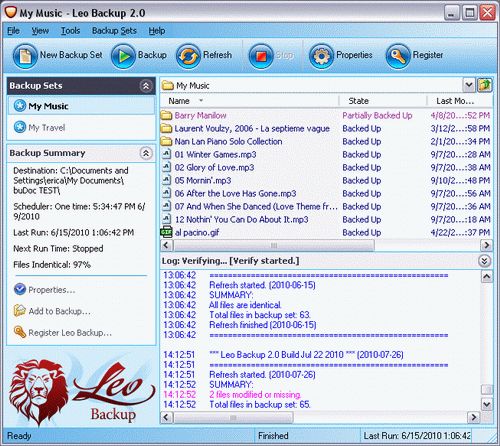This screenshot has width=500, height=446.
Task: Click the file icon for 12 Nothin' You Can Do
Action: (166, 219)
